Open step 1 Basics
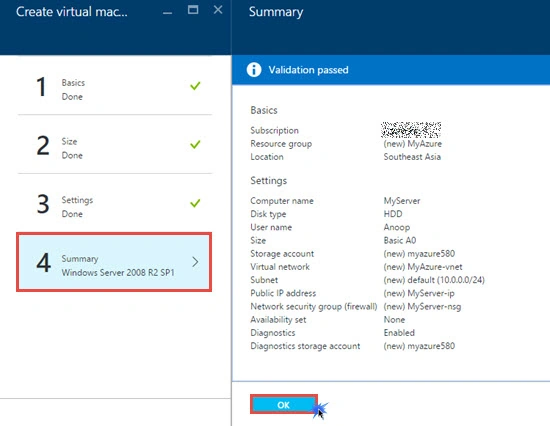Image resolution: width=550 pixels, height=426 pixels. point(114,86)
